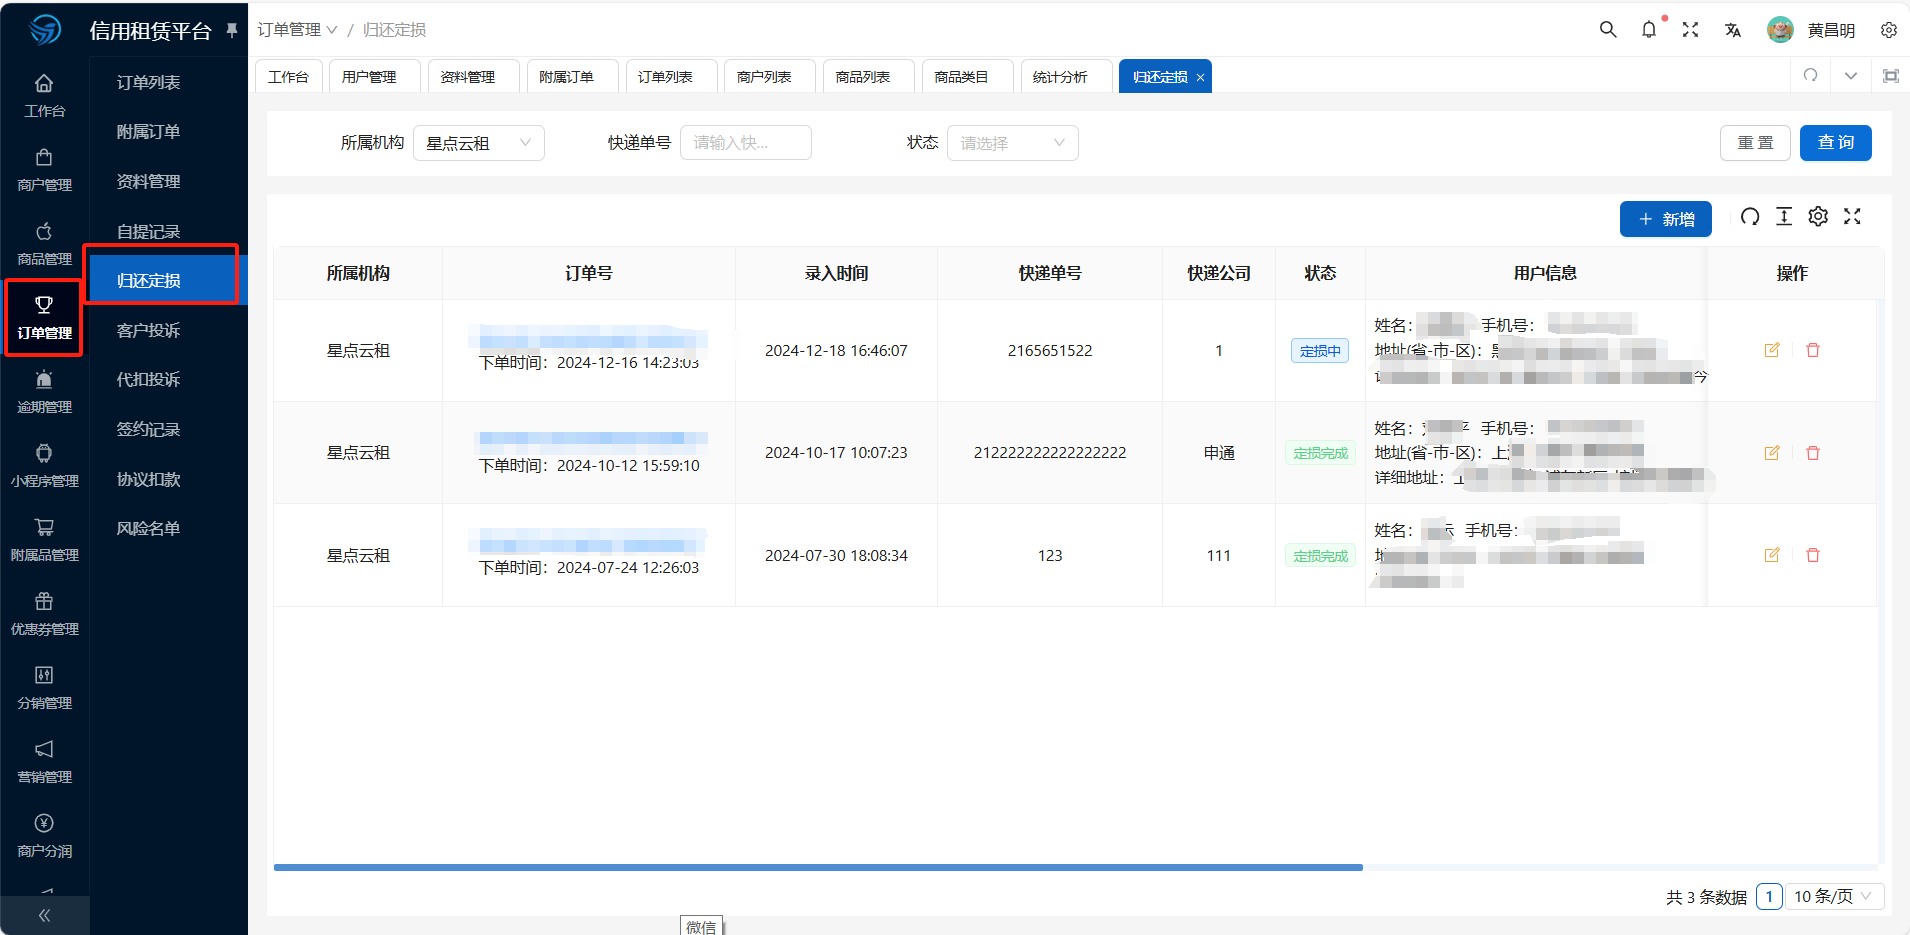
Task: Click the horizontal table scrollbar
Action: pyautogui.click(x=818, y=867)
